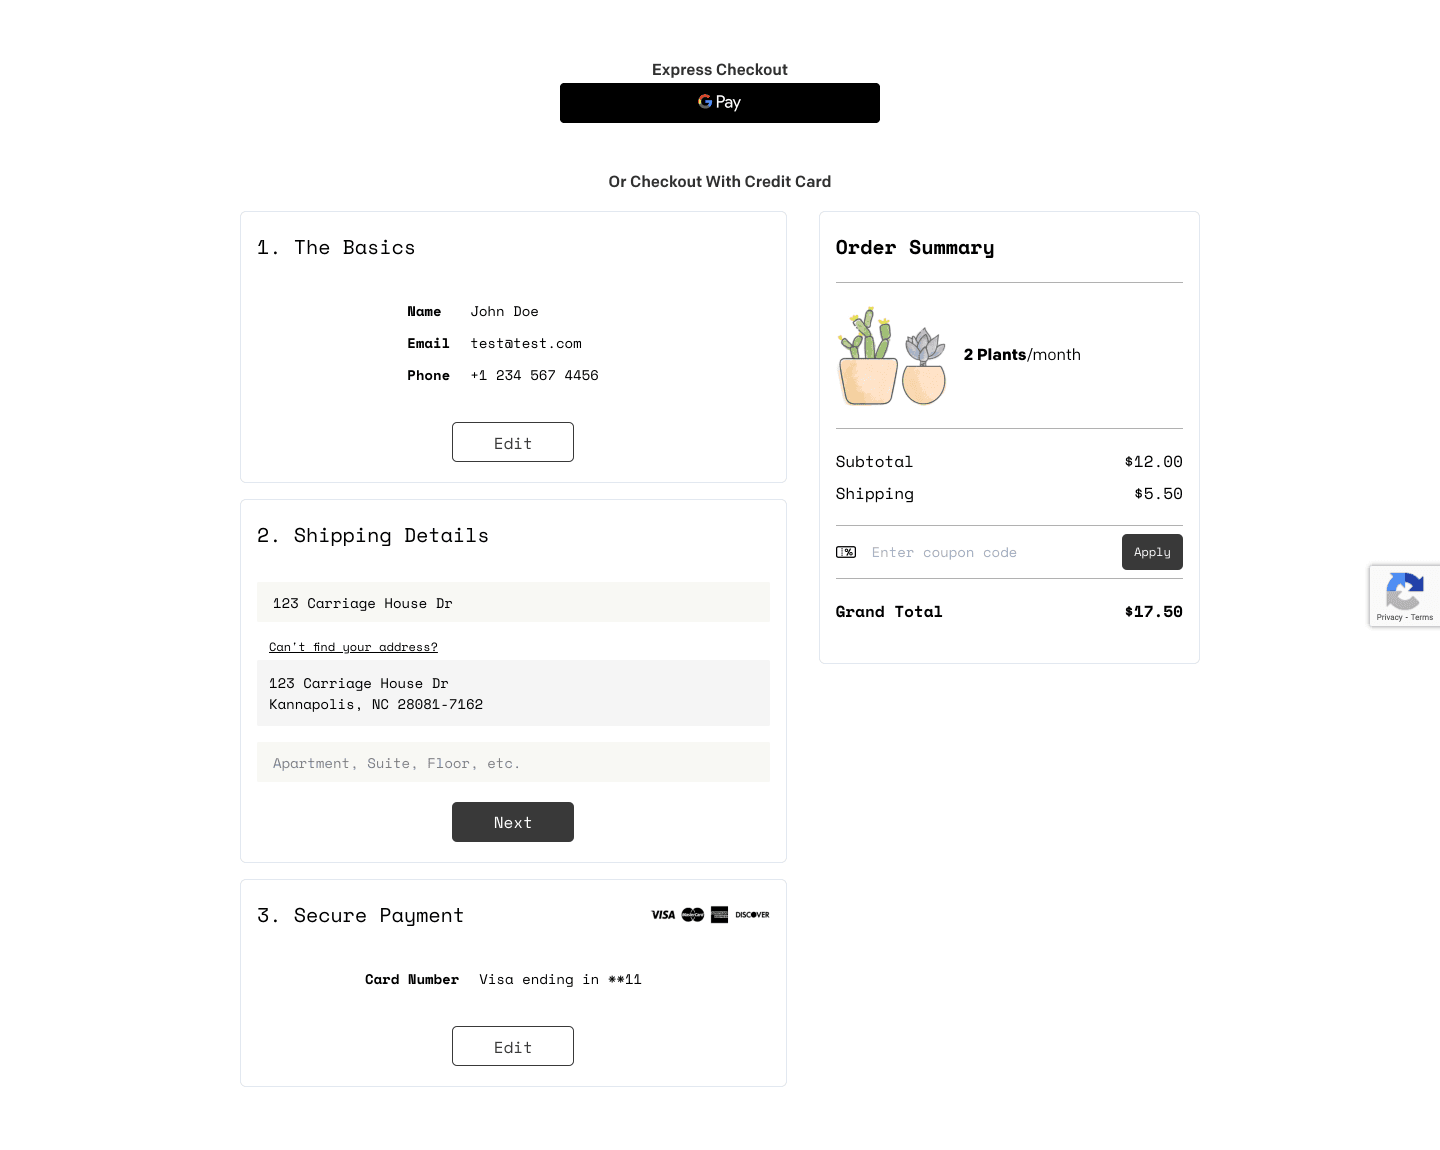Image resolution: width=1440 pixels, height=1150 pixels.
Task: Click the succulent plant illustration
Action: (924, 366)
